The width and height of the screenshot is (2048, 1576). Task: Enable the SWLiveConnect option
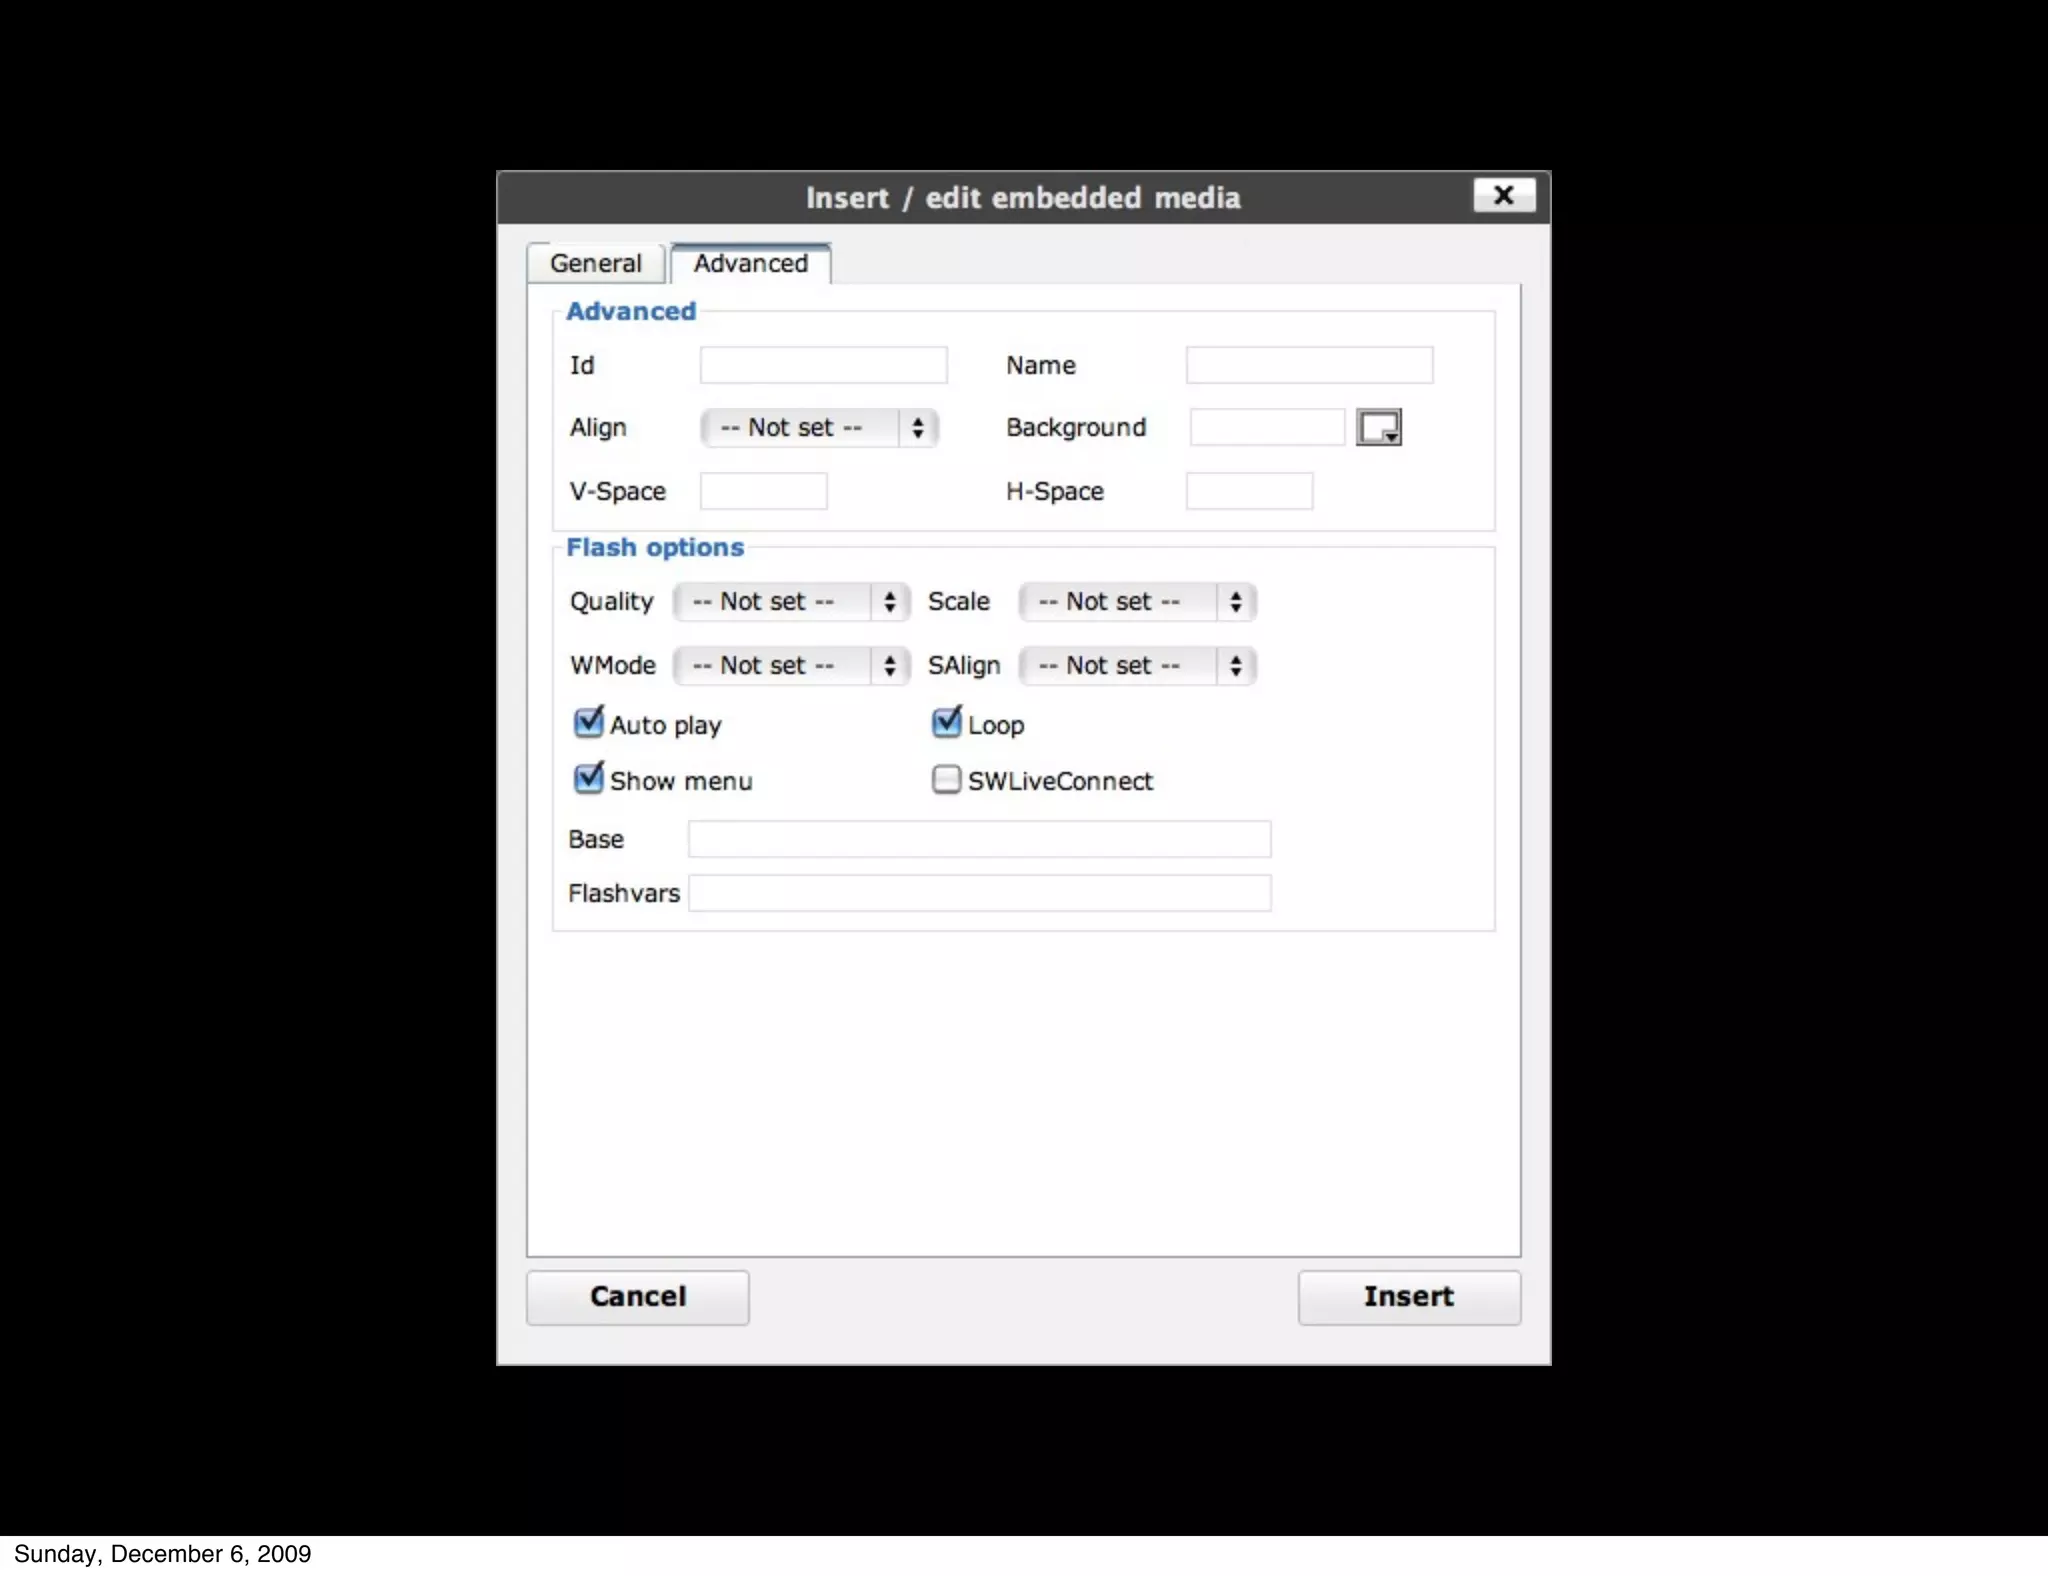[x=946, y=779]
